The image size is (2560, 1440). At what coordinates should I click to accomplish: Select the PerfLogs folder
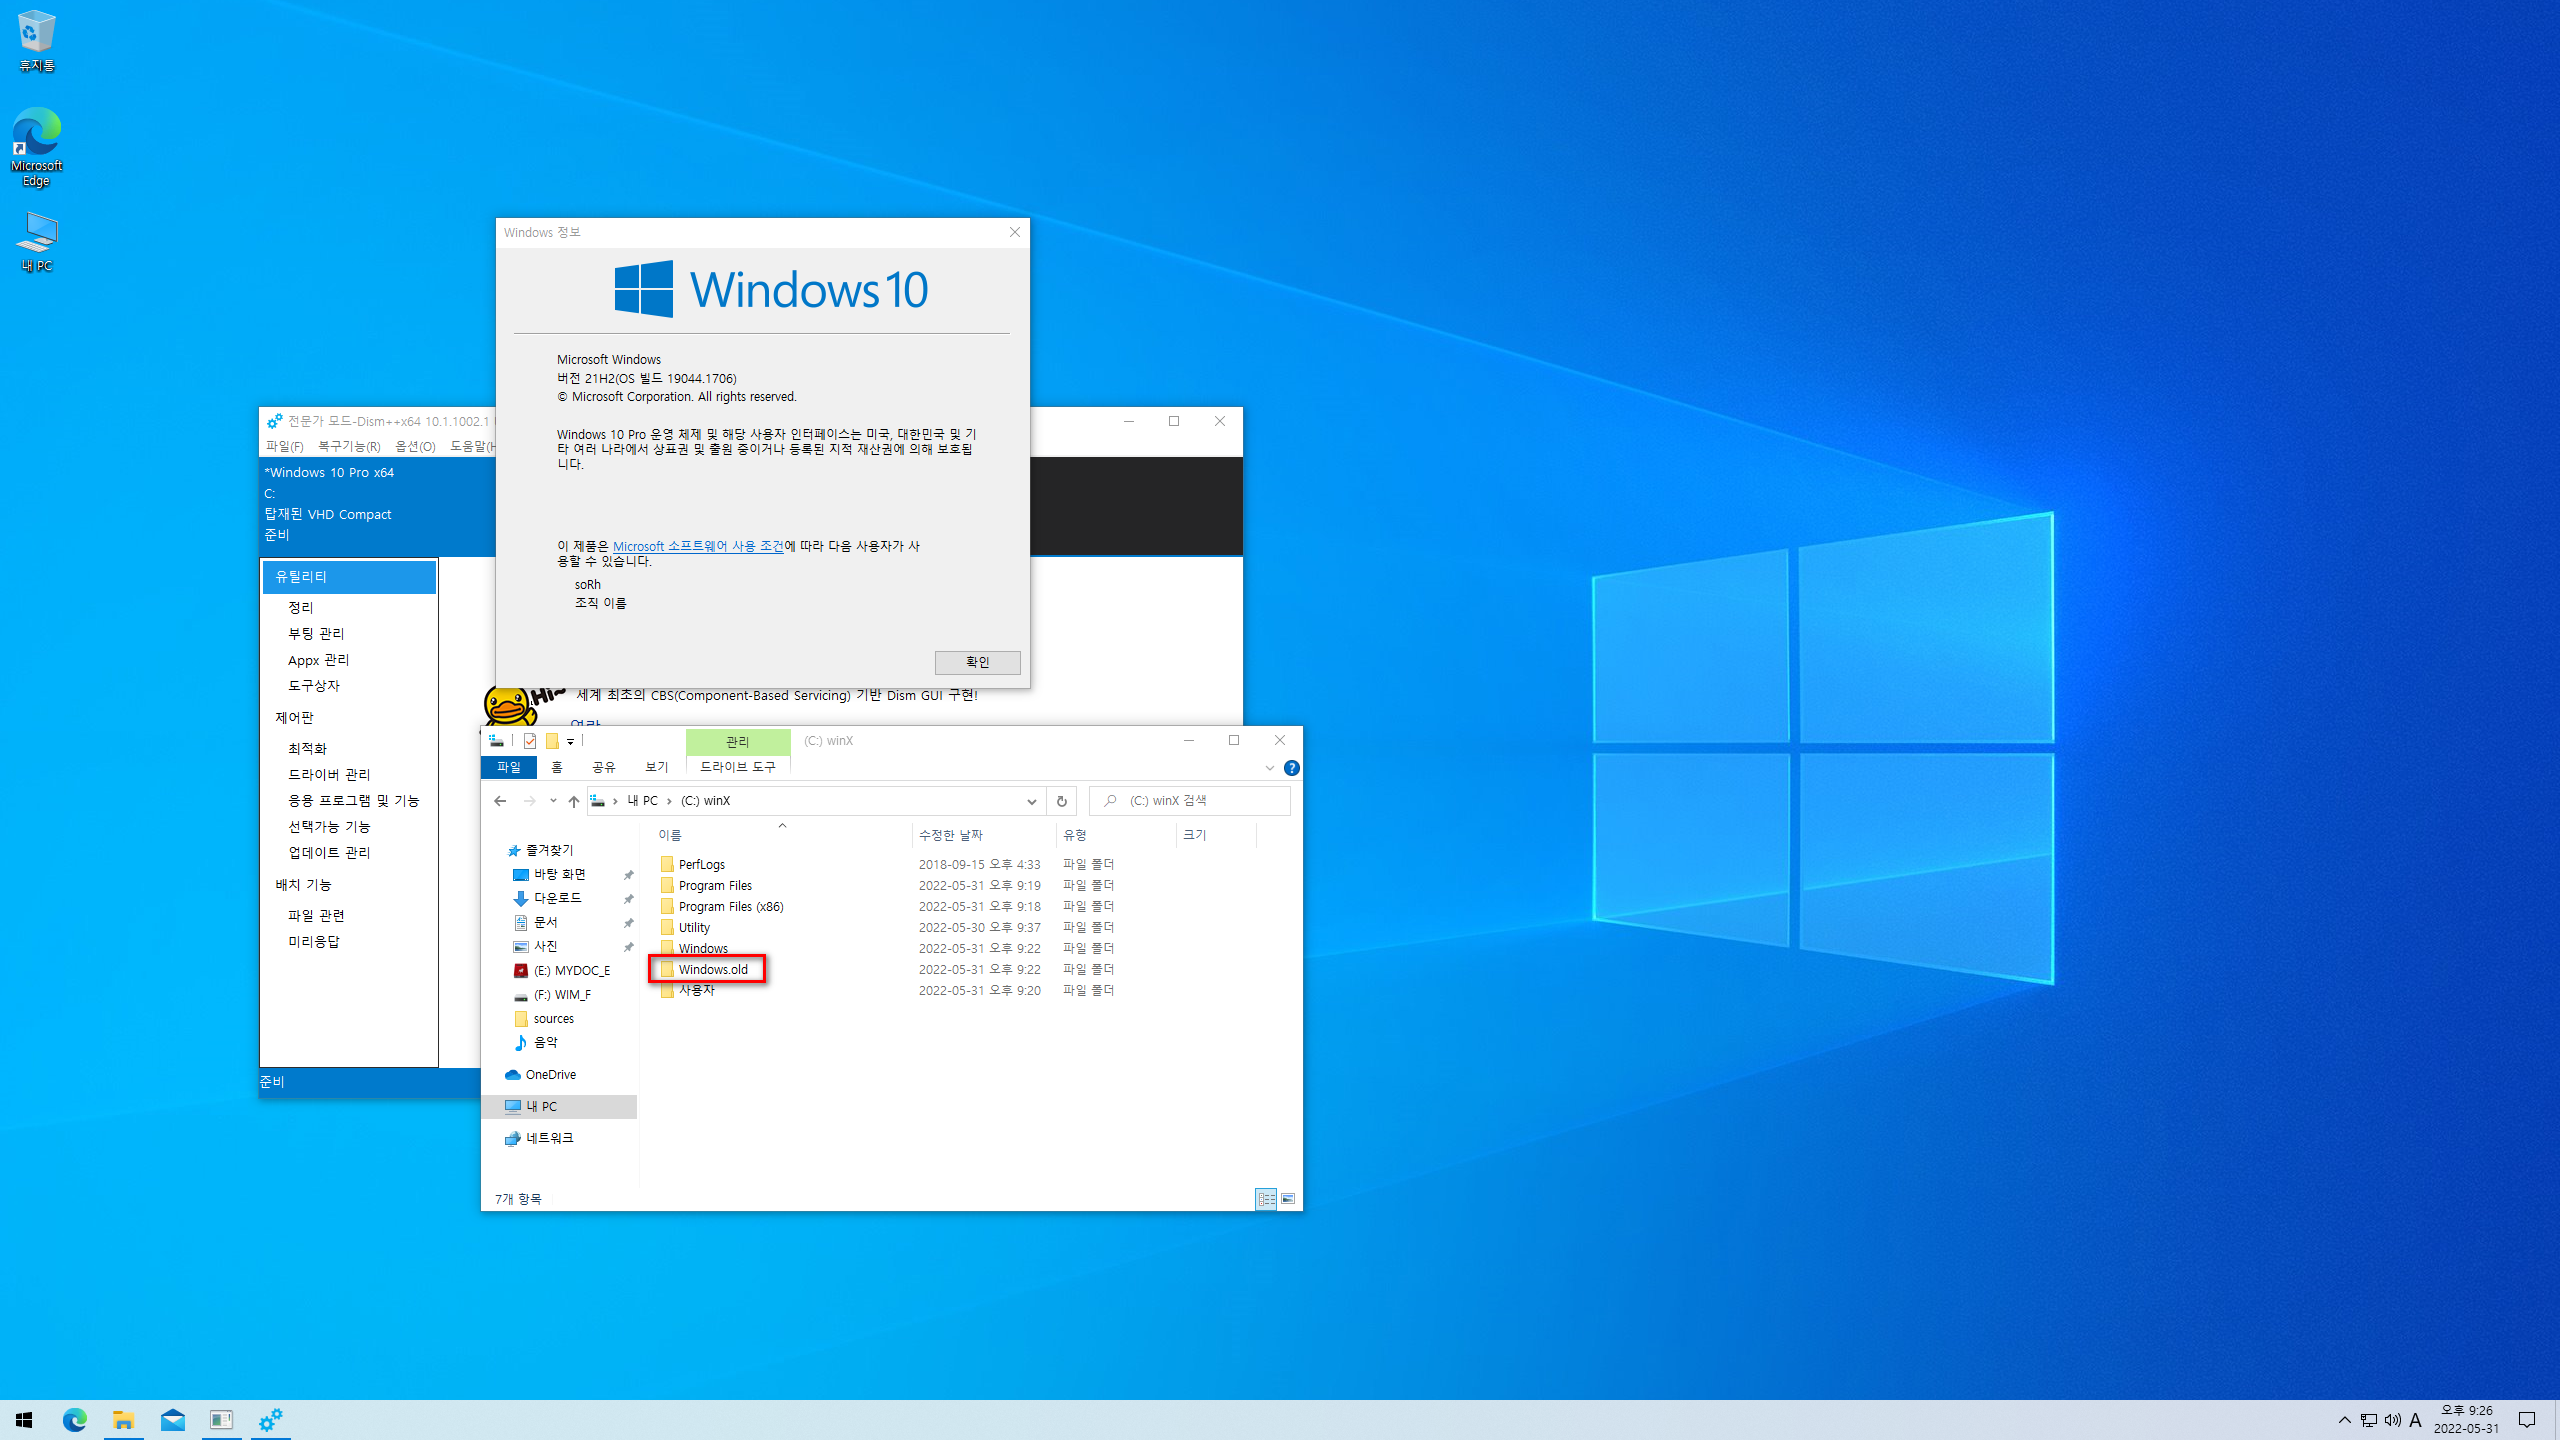point(702,864)
